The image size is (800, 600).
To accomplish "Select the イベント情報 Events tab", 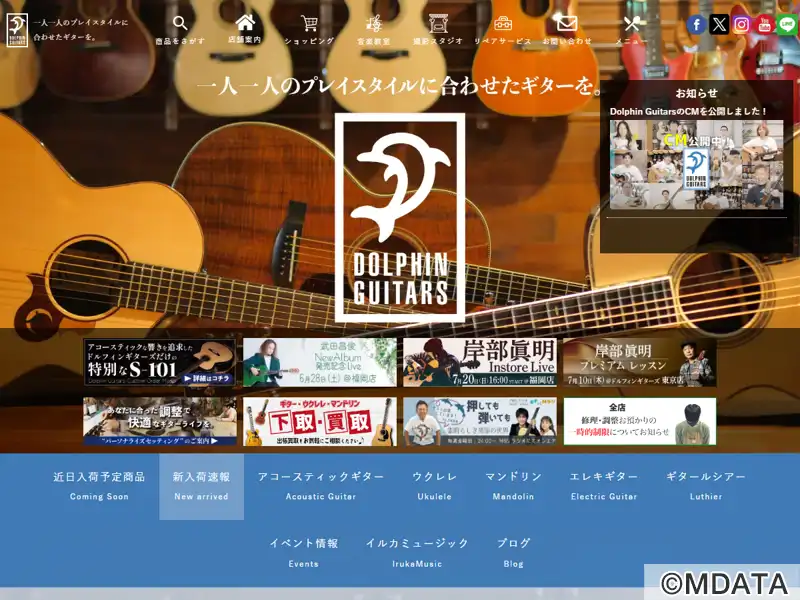I will click(304, 553).
